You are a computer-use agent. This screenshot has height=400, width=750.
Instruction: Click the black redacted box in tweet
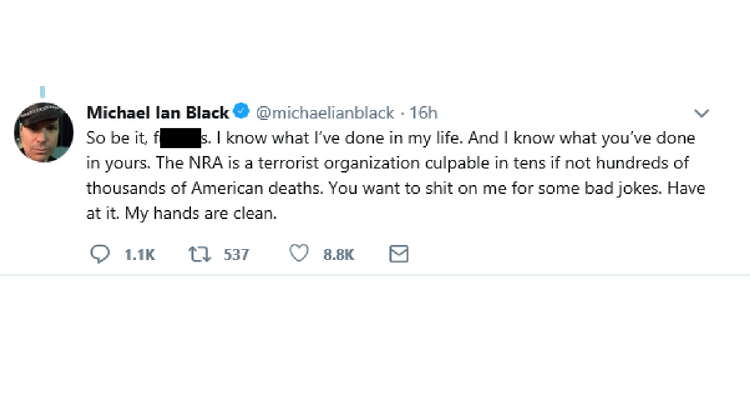[180, 137]
